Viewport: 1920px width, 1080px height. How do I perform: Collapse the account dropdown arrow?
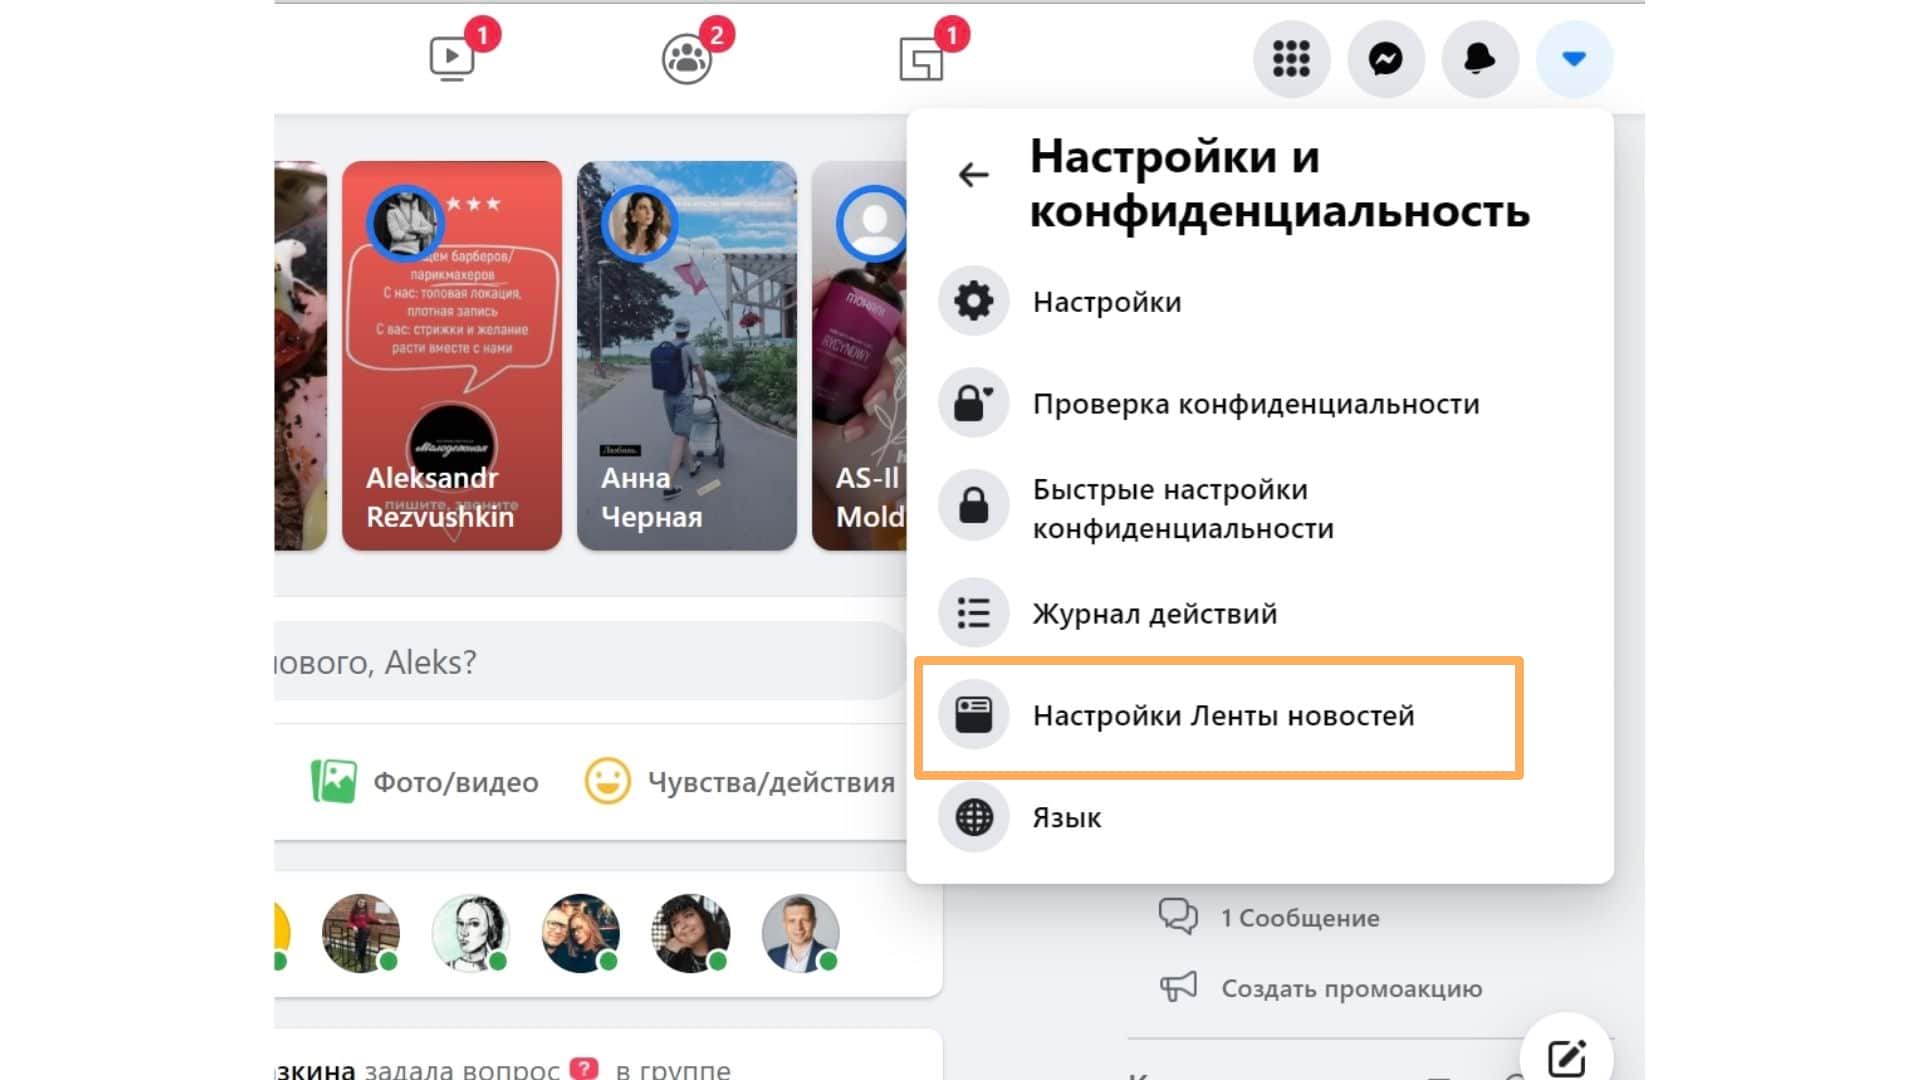1573,59
